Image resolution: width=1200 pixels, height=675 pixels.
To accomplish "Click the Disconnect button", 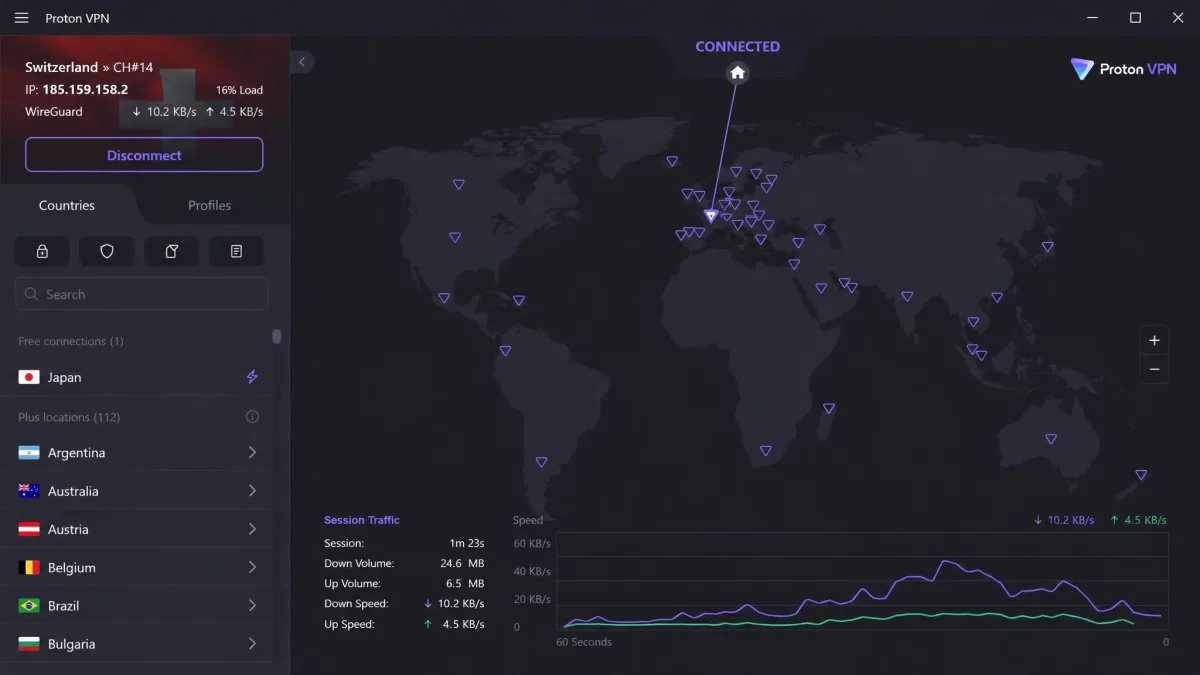I will [144, 155].
